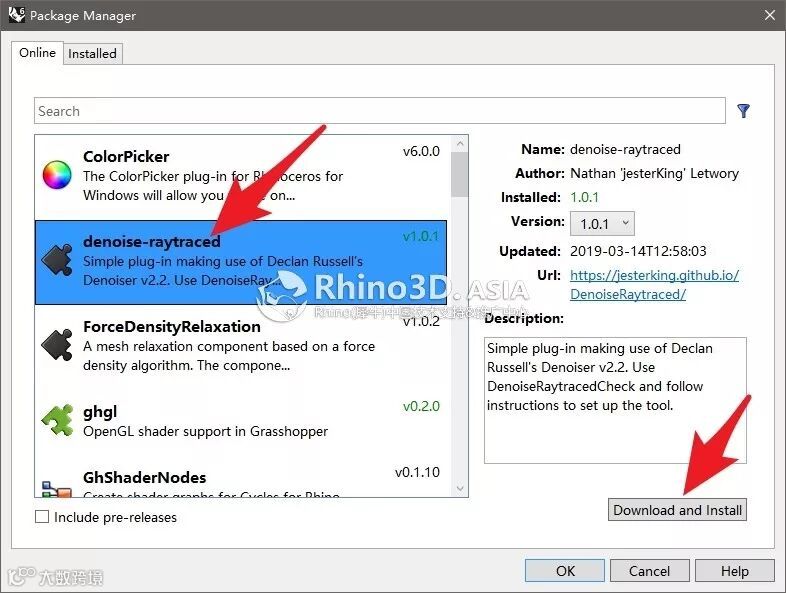Image resolution: width=786 pixels, height=593 pixels.
Task: Click the updated date 2019-03-14T12:58:03
Action: tap(638, 251)
